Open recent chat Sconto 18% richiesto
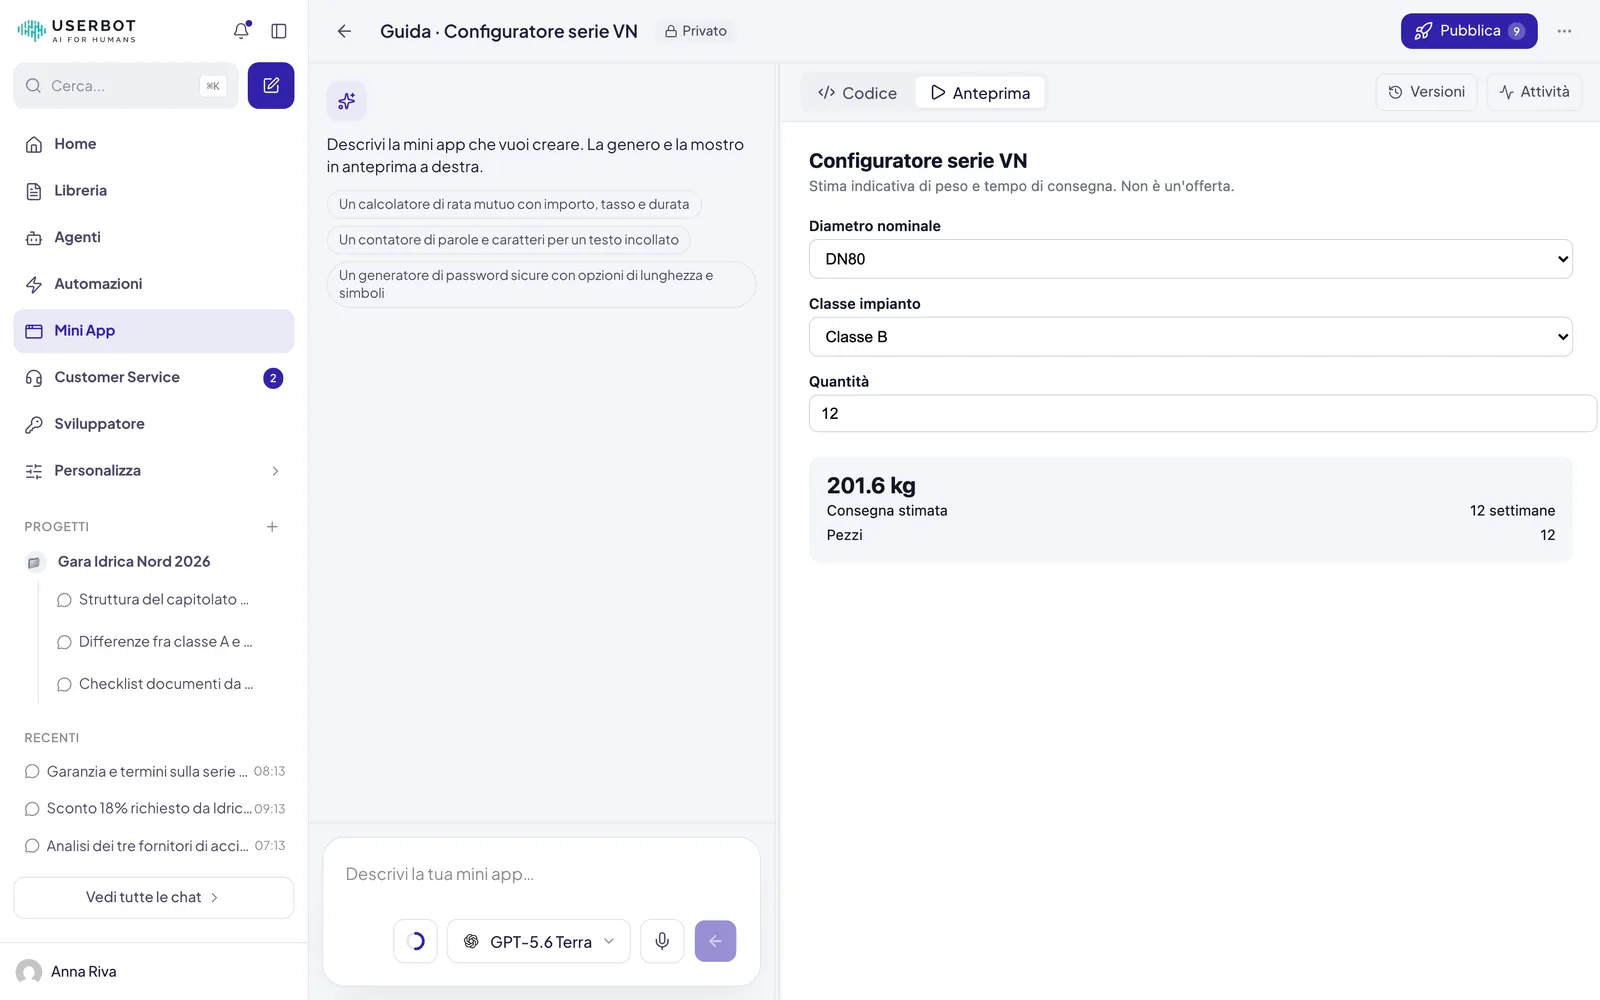The width and height of the screenshot is (1600, 1000). (x=154, y=808)
